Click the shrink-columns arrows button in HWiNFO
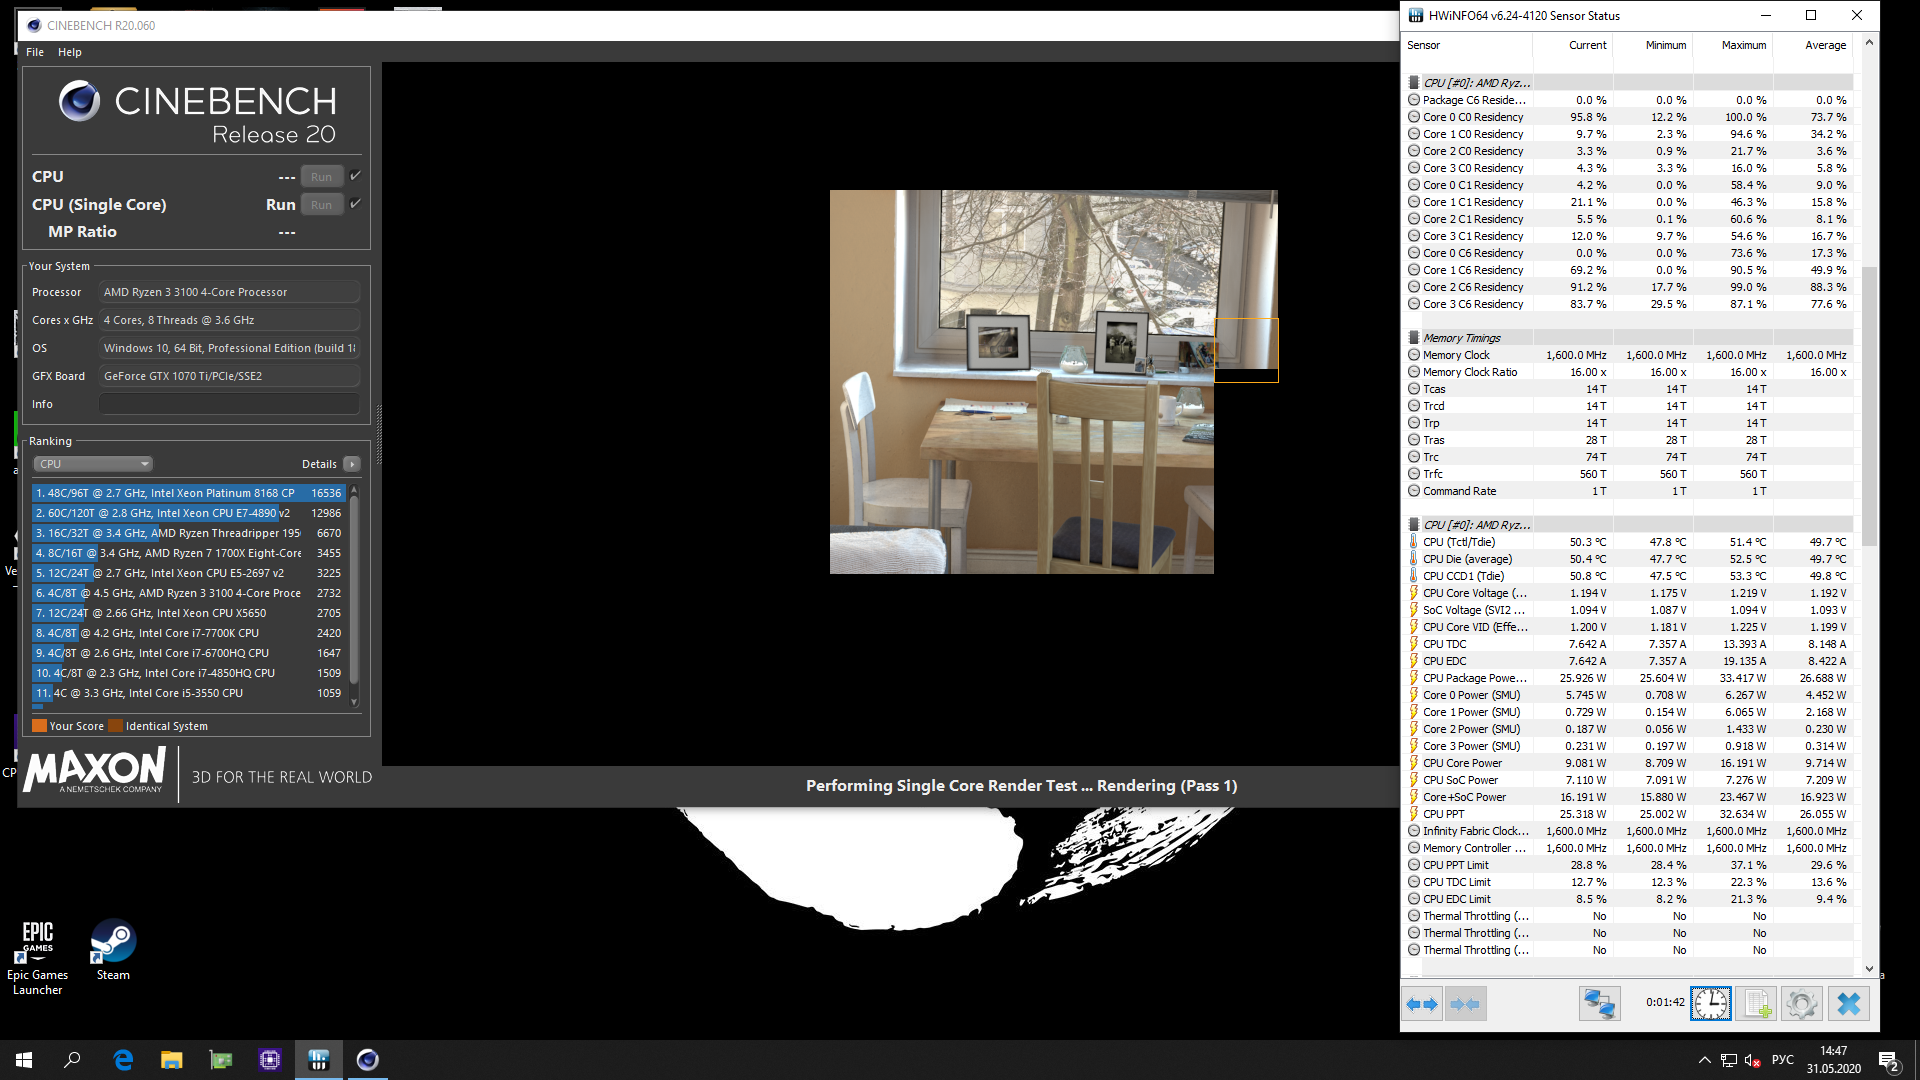1920x1080 pixels. 1465,1004
